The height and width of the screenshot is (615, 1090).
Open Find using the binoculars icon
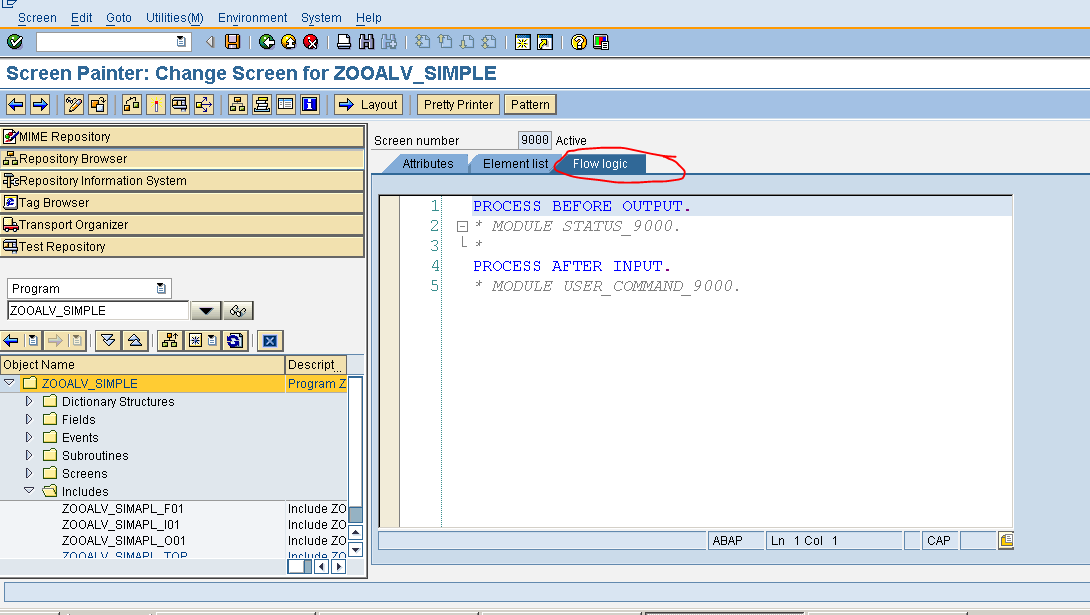click(x=365, y=42)
